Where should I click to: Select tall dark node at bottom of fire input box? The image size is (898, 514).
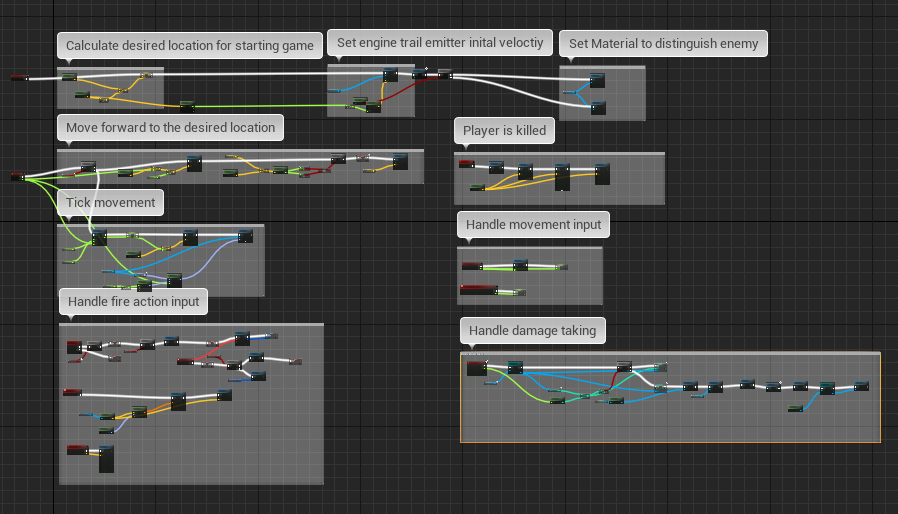tap(106, 458)
